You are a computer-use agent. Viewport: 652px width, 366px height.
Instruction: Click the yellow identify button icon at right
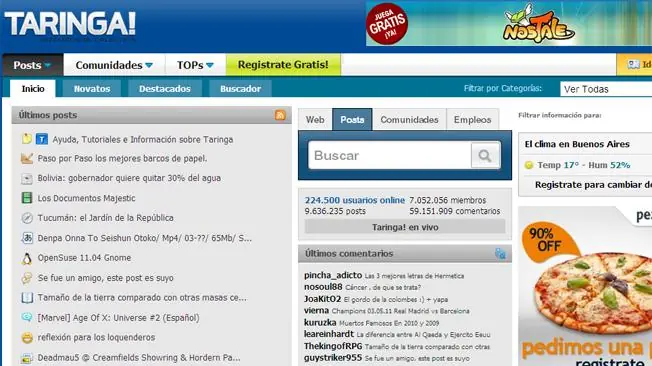pyautogui.click(x=633, y=64)
